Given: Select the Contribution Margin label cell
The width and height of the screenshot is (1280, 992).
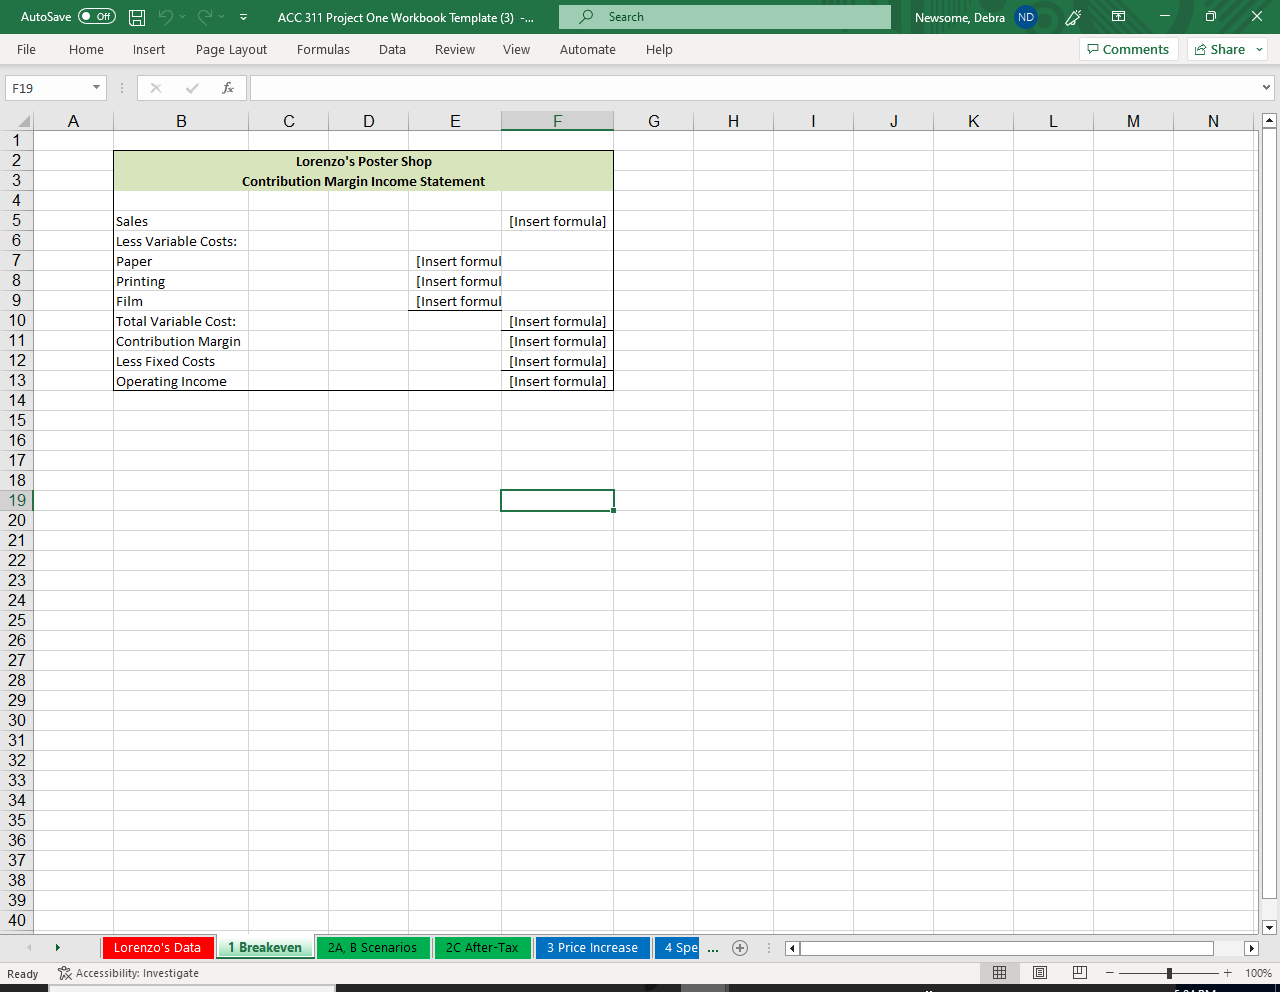Looking at the screenshot, I should pos(181,341).
